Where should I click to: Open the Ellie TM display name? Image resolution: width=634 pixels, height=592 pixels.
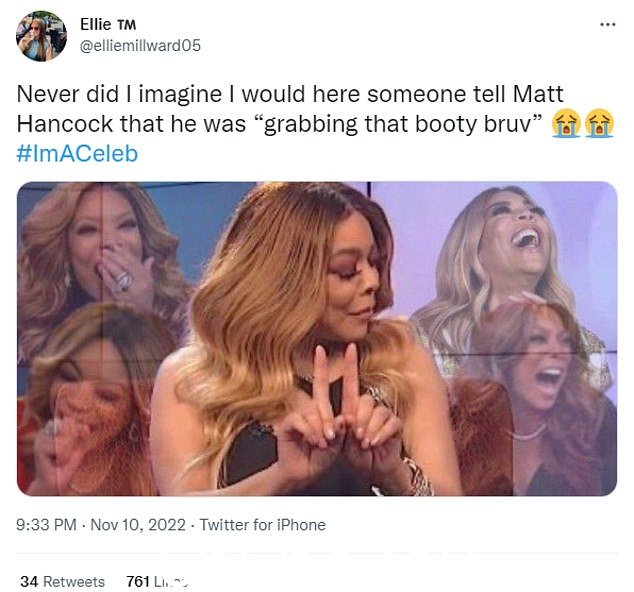[x=108, y=24]
